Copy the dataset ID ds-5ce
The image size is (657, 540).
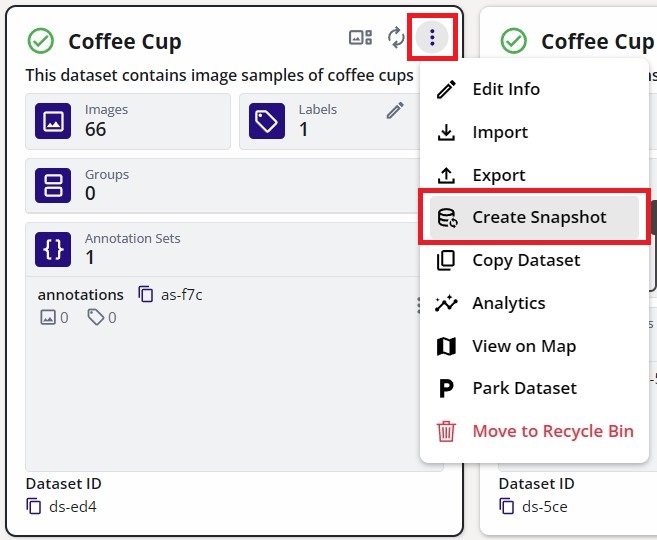pyautogui.click(x=507, y=506)
